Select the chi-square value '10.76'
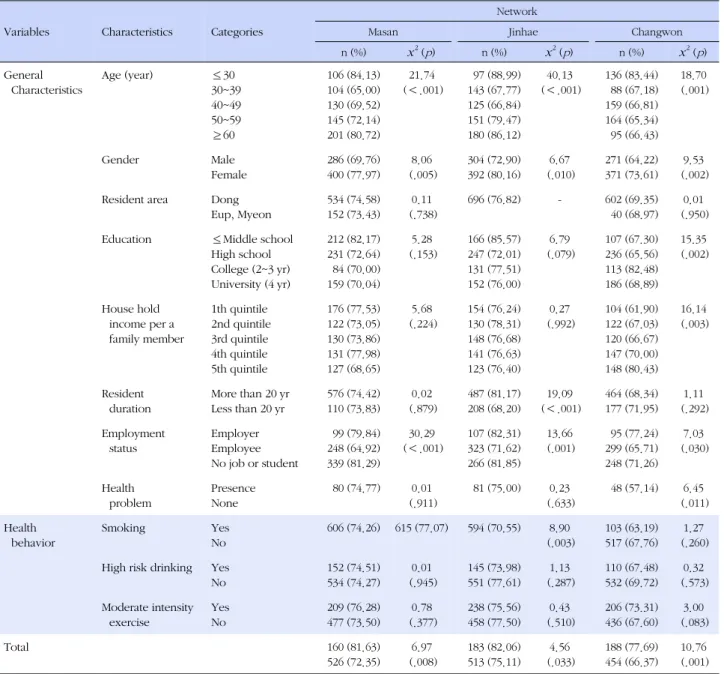 694,647
